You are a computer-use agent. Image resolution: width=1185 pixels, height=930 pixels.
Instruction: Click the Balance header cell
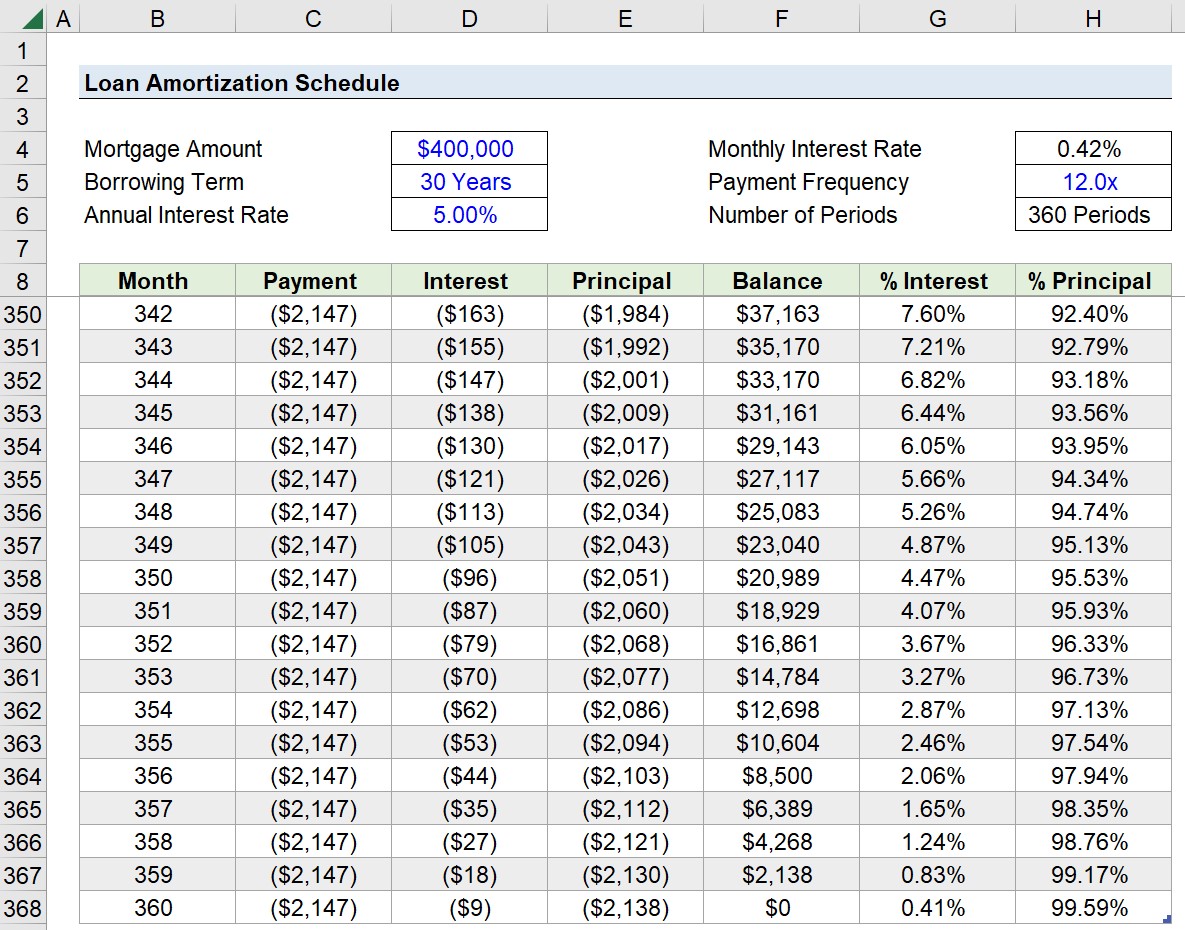[x=780, y=281]
